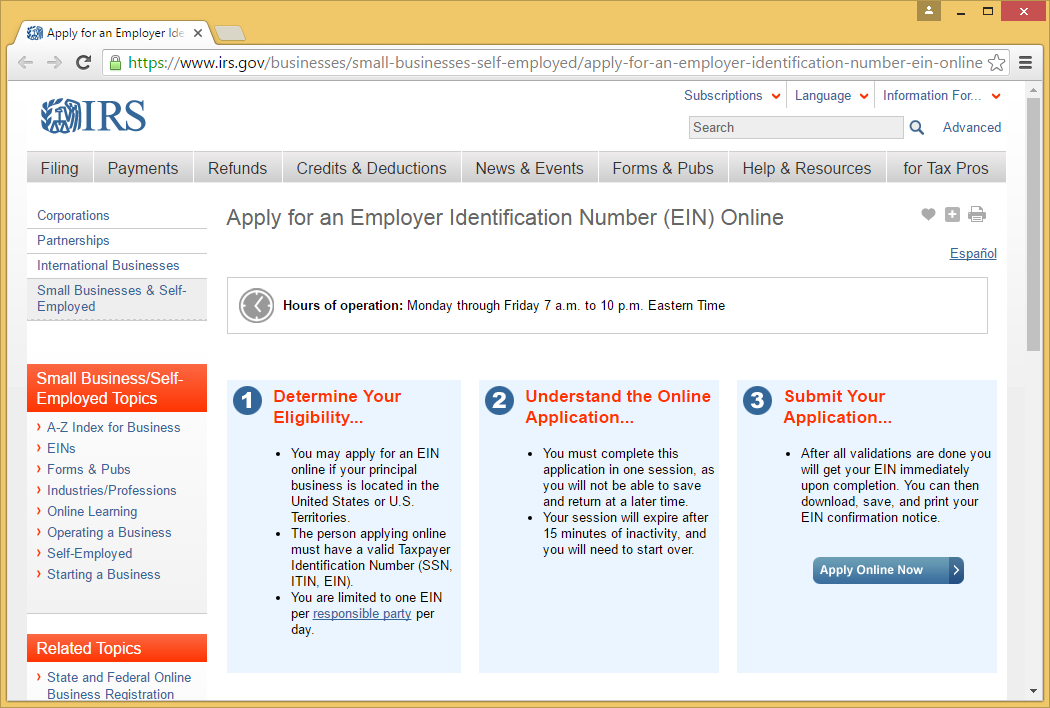This screenshot has width=1050, height=708.
Task: Expand the Language dropdown
Action: point(832,96)
